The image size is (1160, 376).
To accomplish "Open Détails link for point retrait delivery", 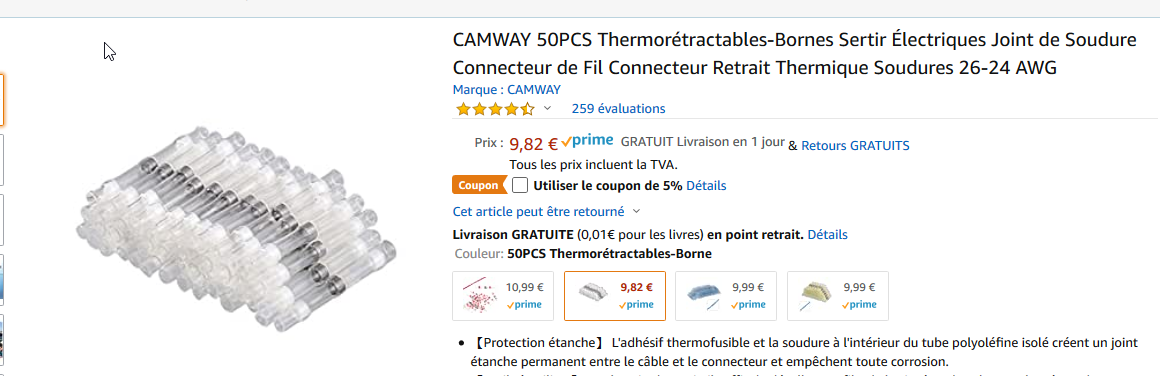I will (x=827, y=235).
